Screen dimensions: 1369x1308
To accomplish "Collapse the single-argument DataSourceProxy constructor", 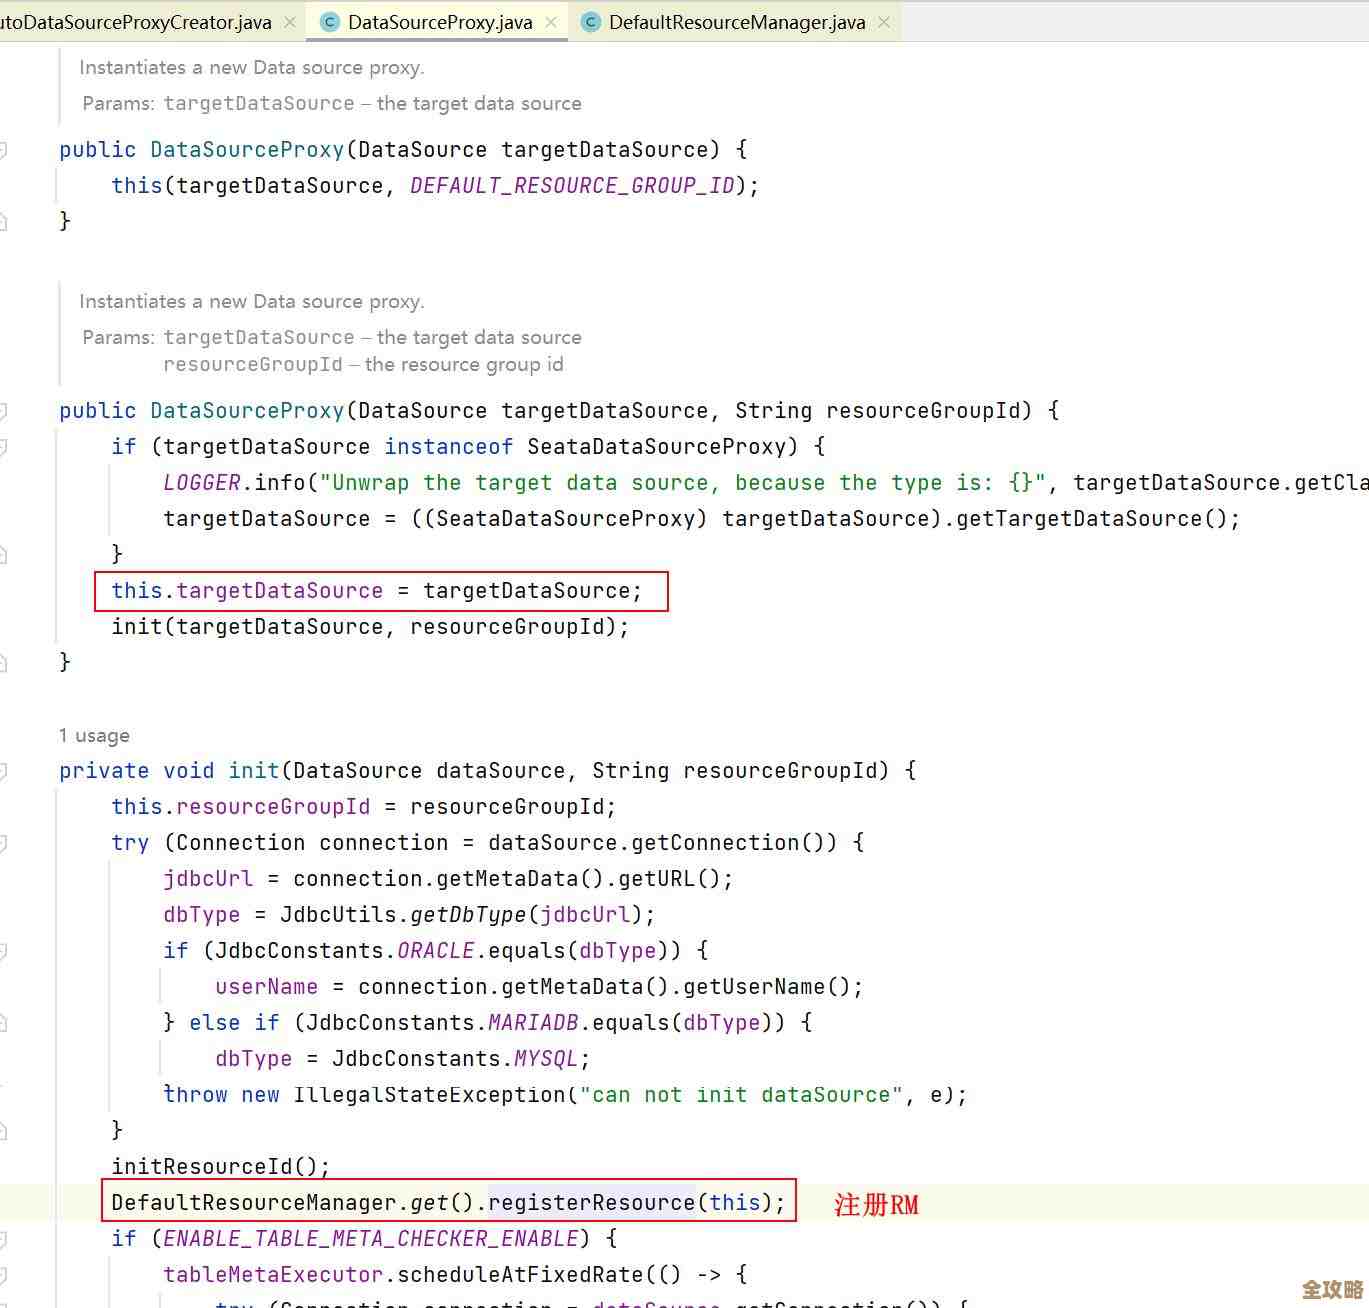I will [x=3, y=150].
